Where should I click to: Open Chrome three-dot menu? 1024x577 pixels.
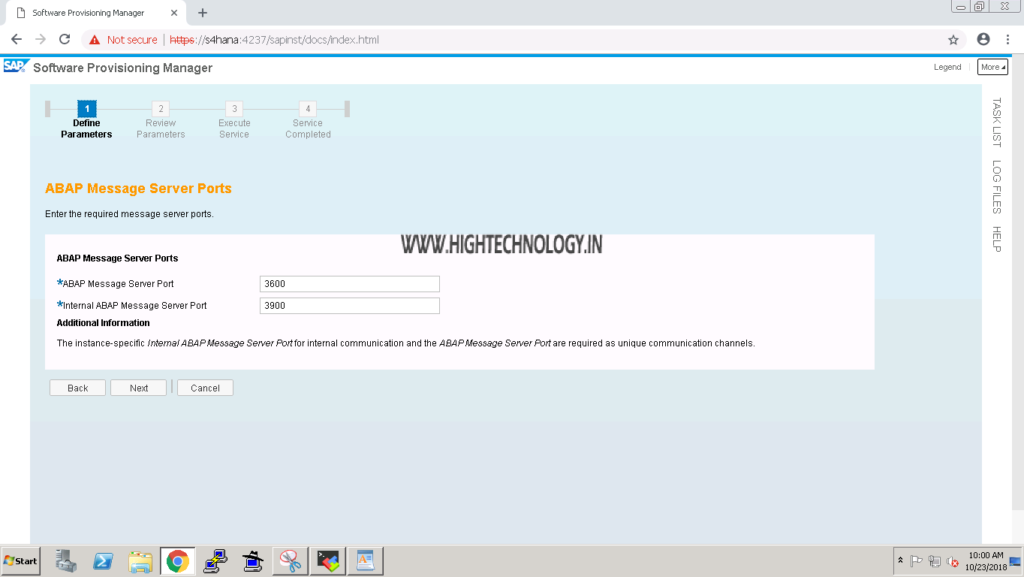click(x=1008, y=40)
